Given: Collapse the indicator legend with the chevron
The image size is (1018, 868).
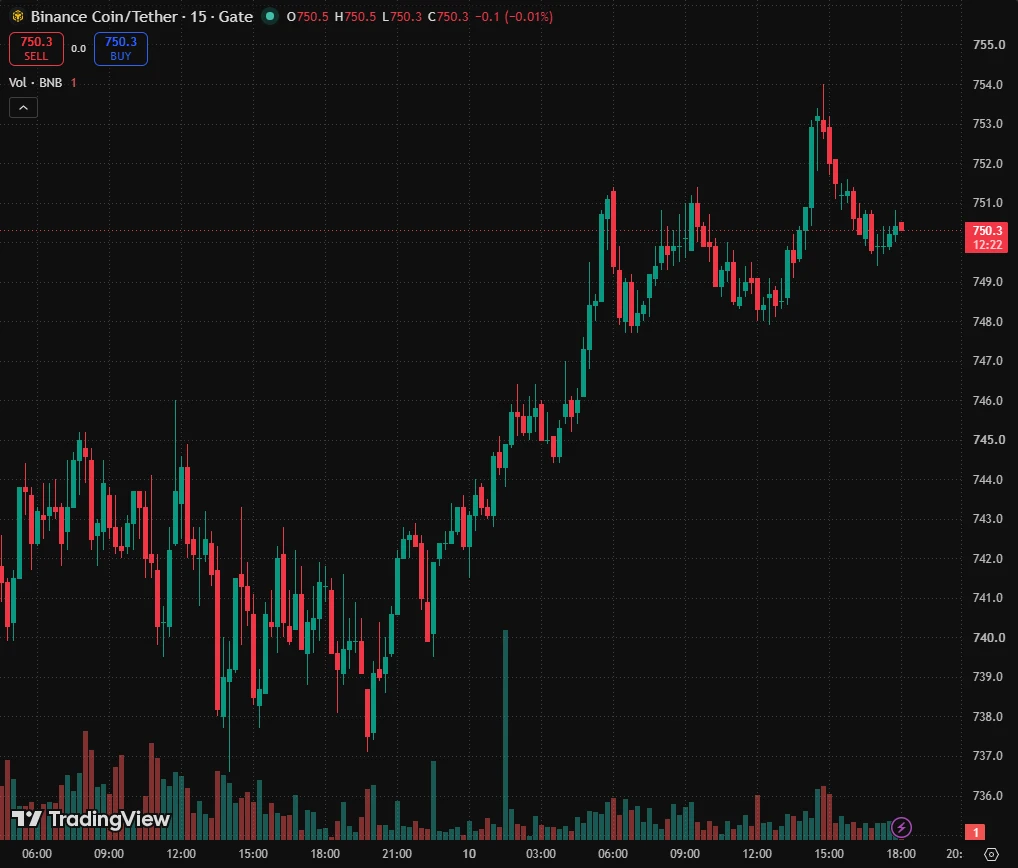Looking at the screenshot, I should click(x=23, y=107).
